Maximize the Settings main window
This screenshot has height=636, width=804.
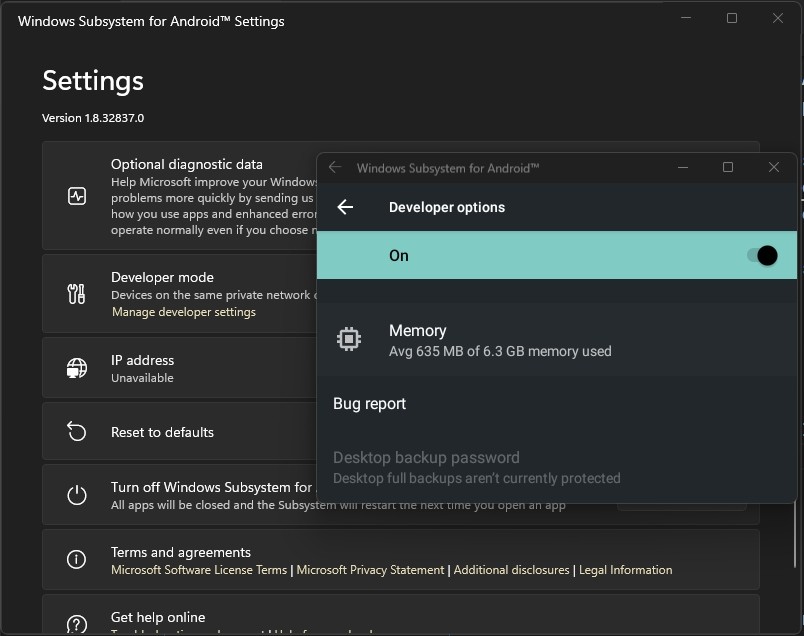coord(732,18)
